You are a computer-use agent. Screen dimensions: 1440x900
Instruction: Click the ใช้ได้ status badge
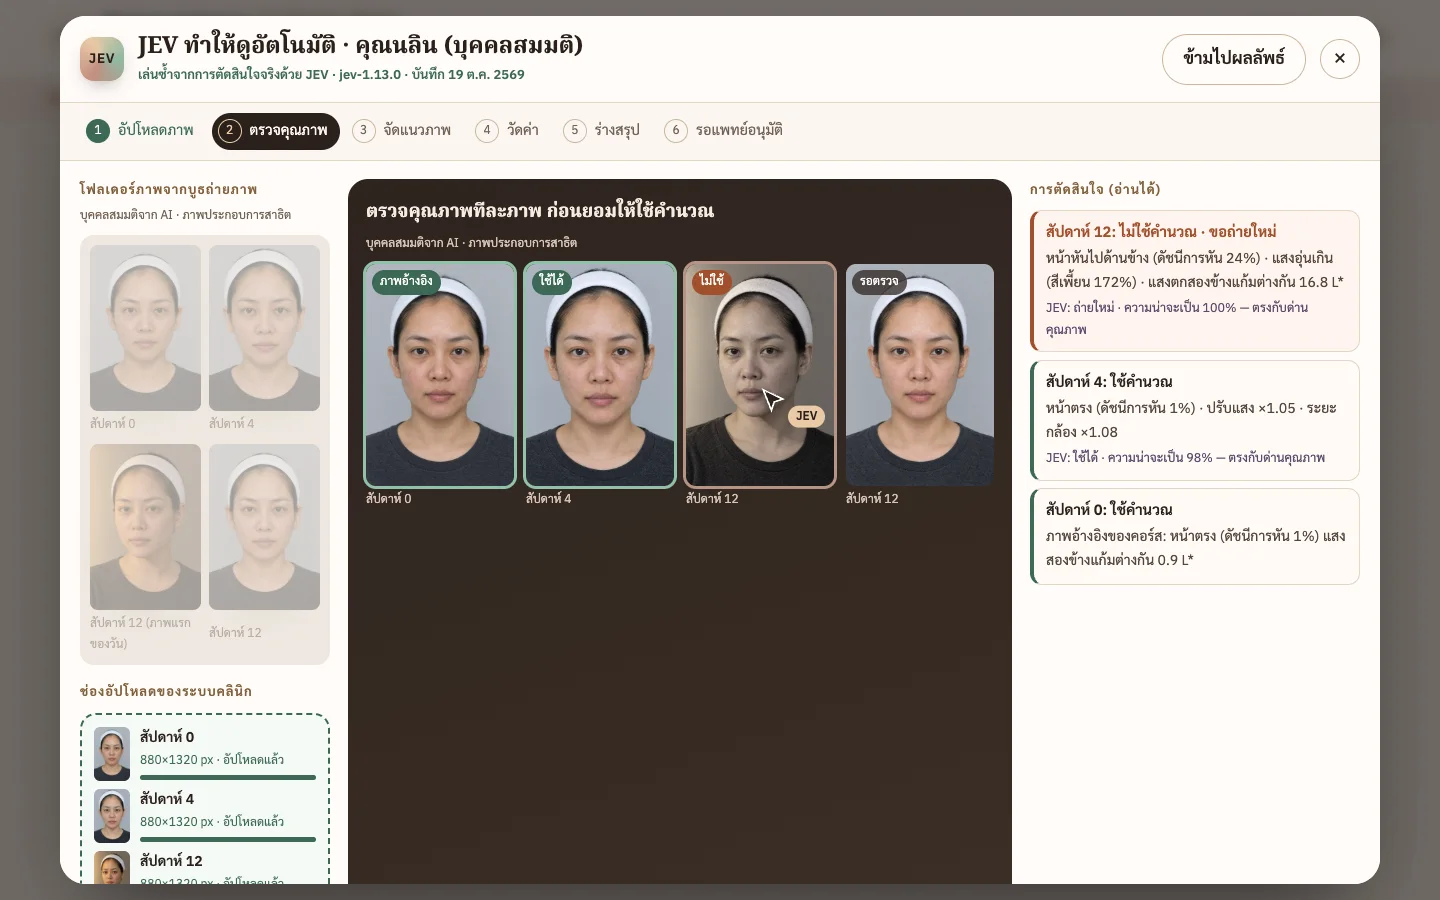click(x=552, y=281)
